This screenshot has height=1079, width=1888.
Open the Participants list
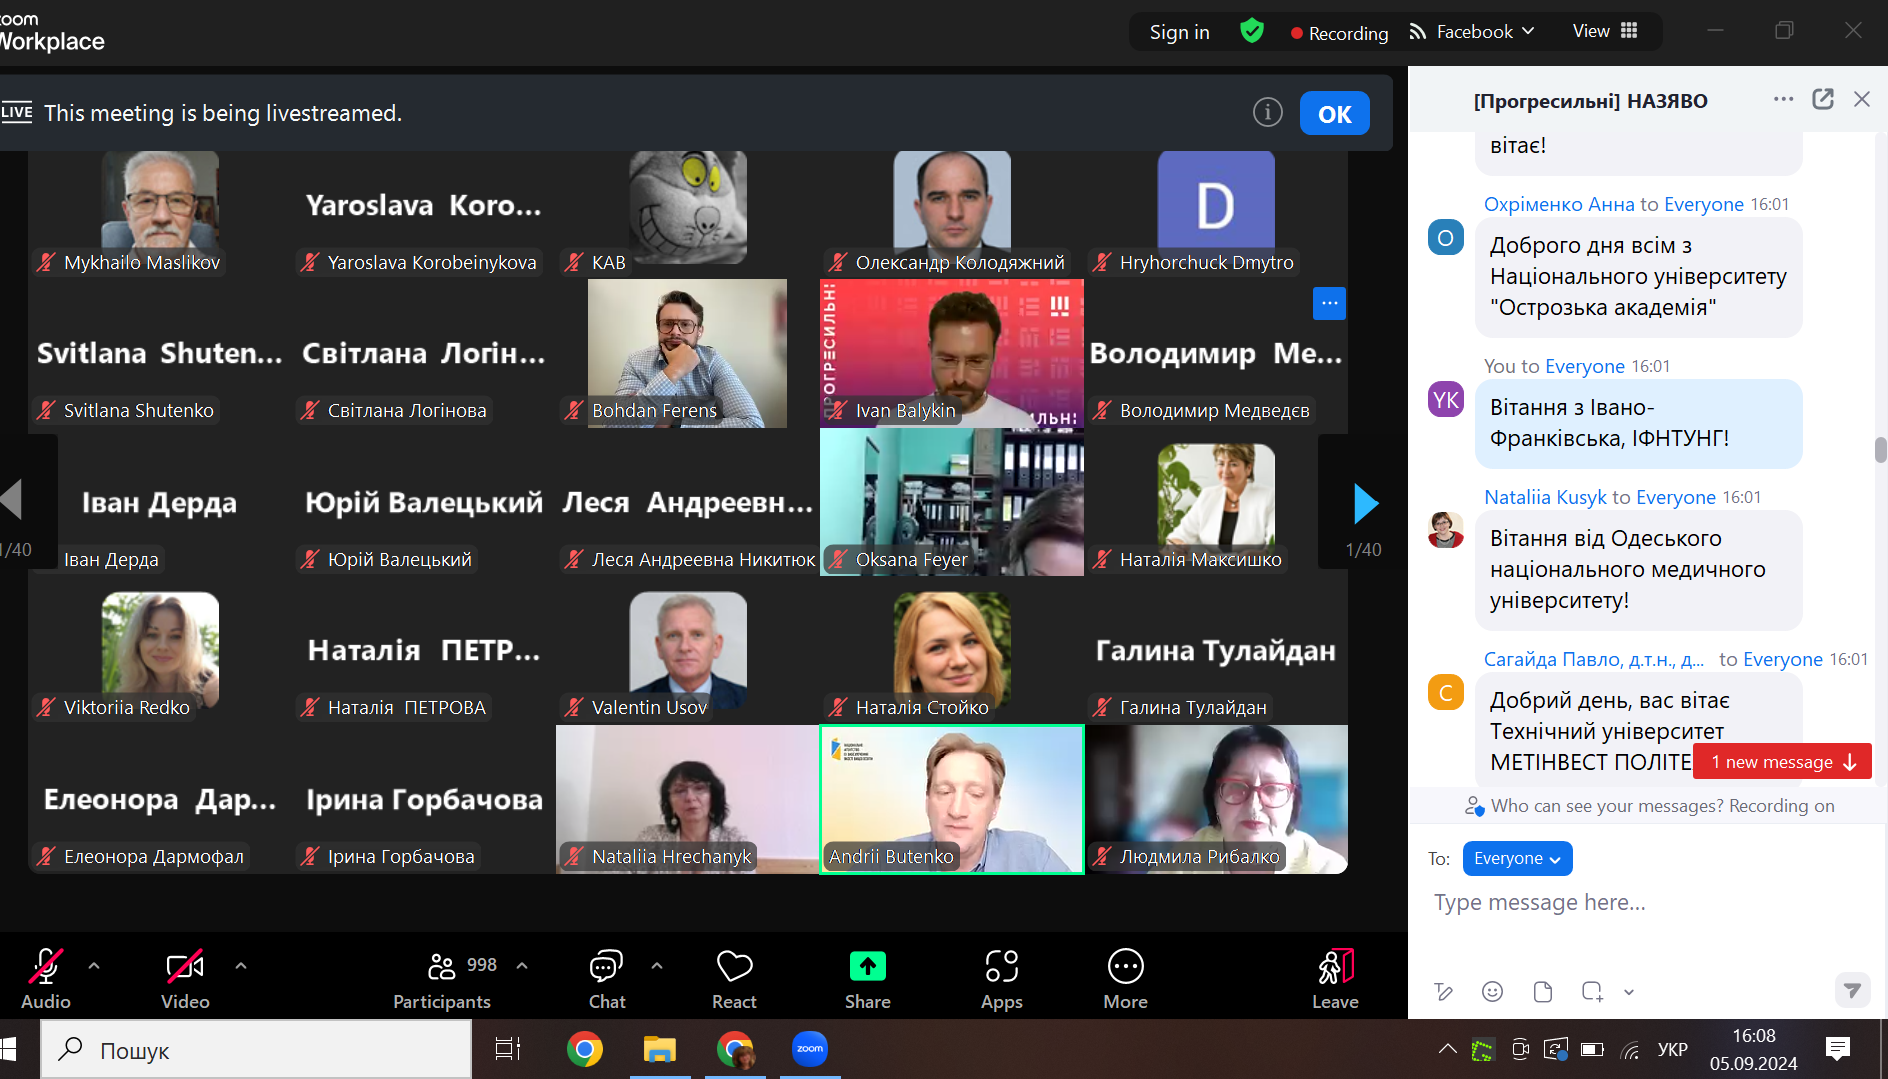(x=442, y=978)
